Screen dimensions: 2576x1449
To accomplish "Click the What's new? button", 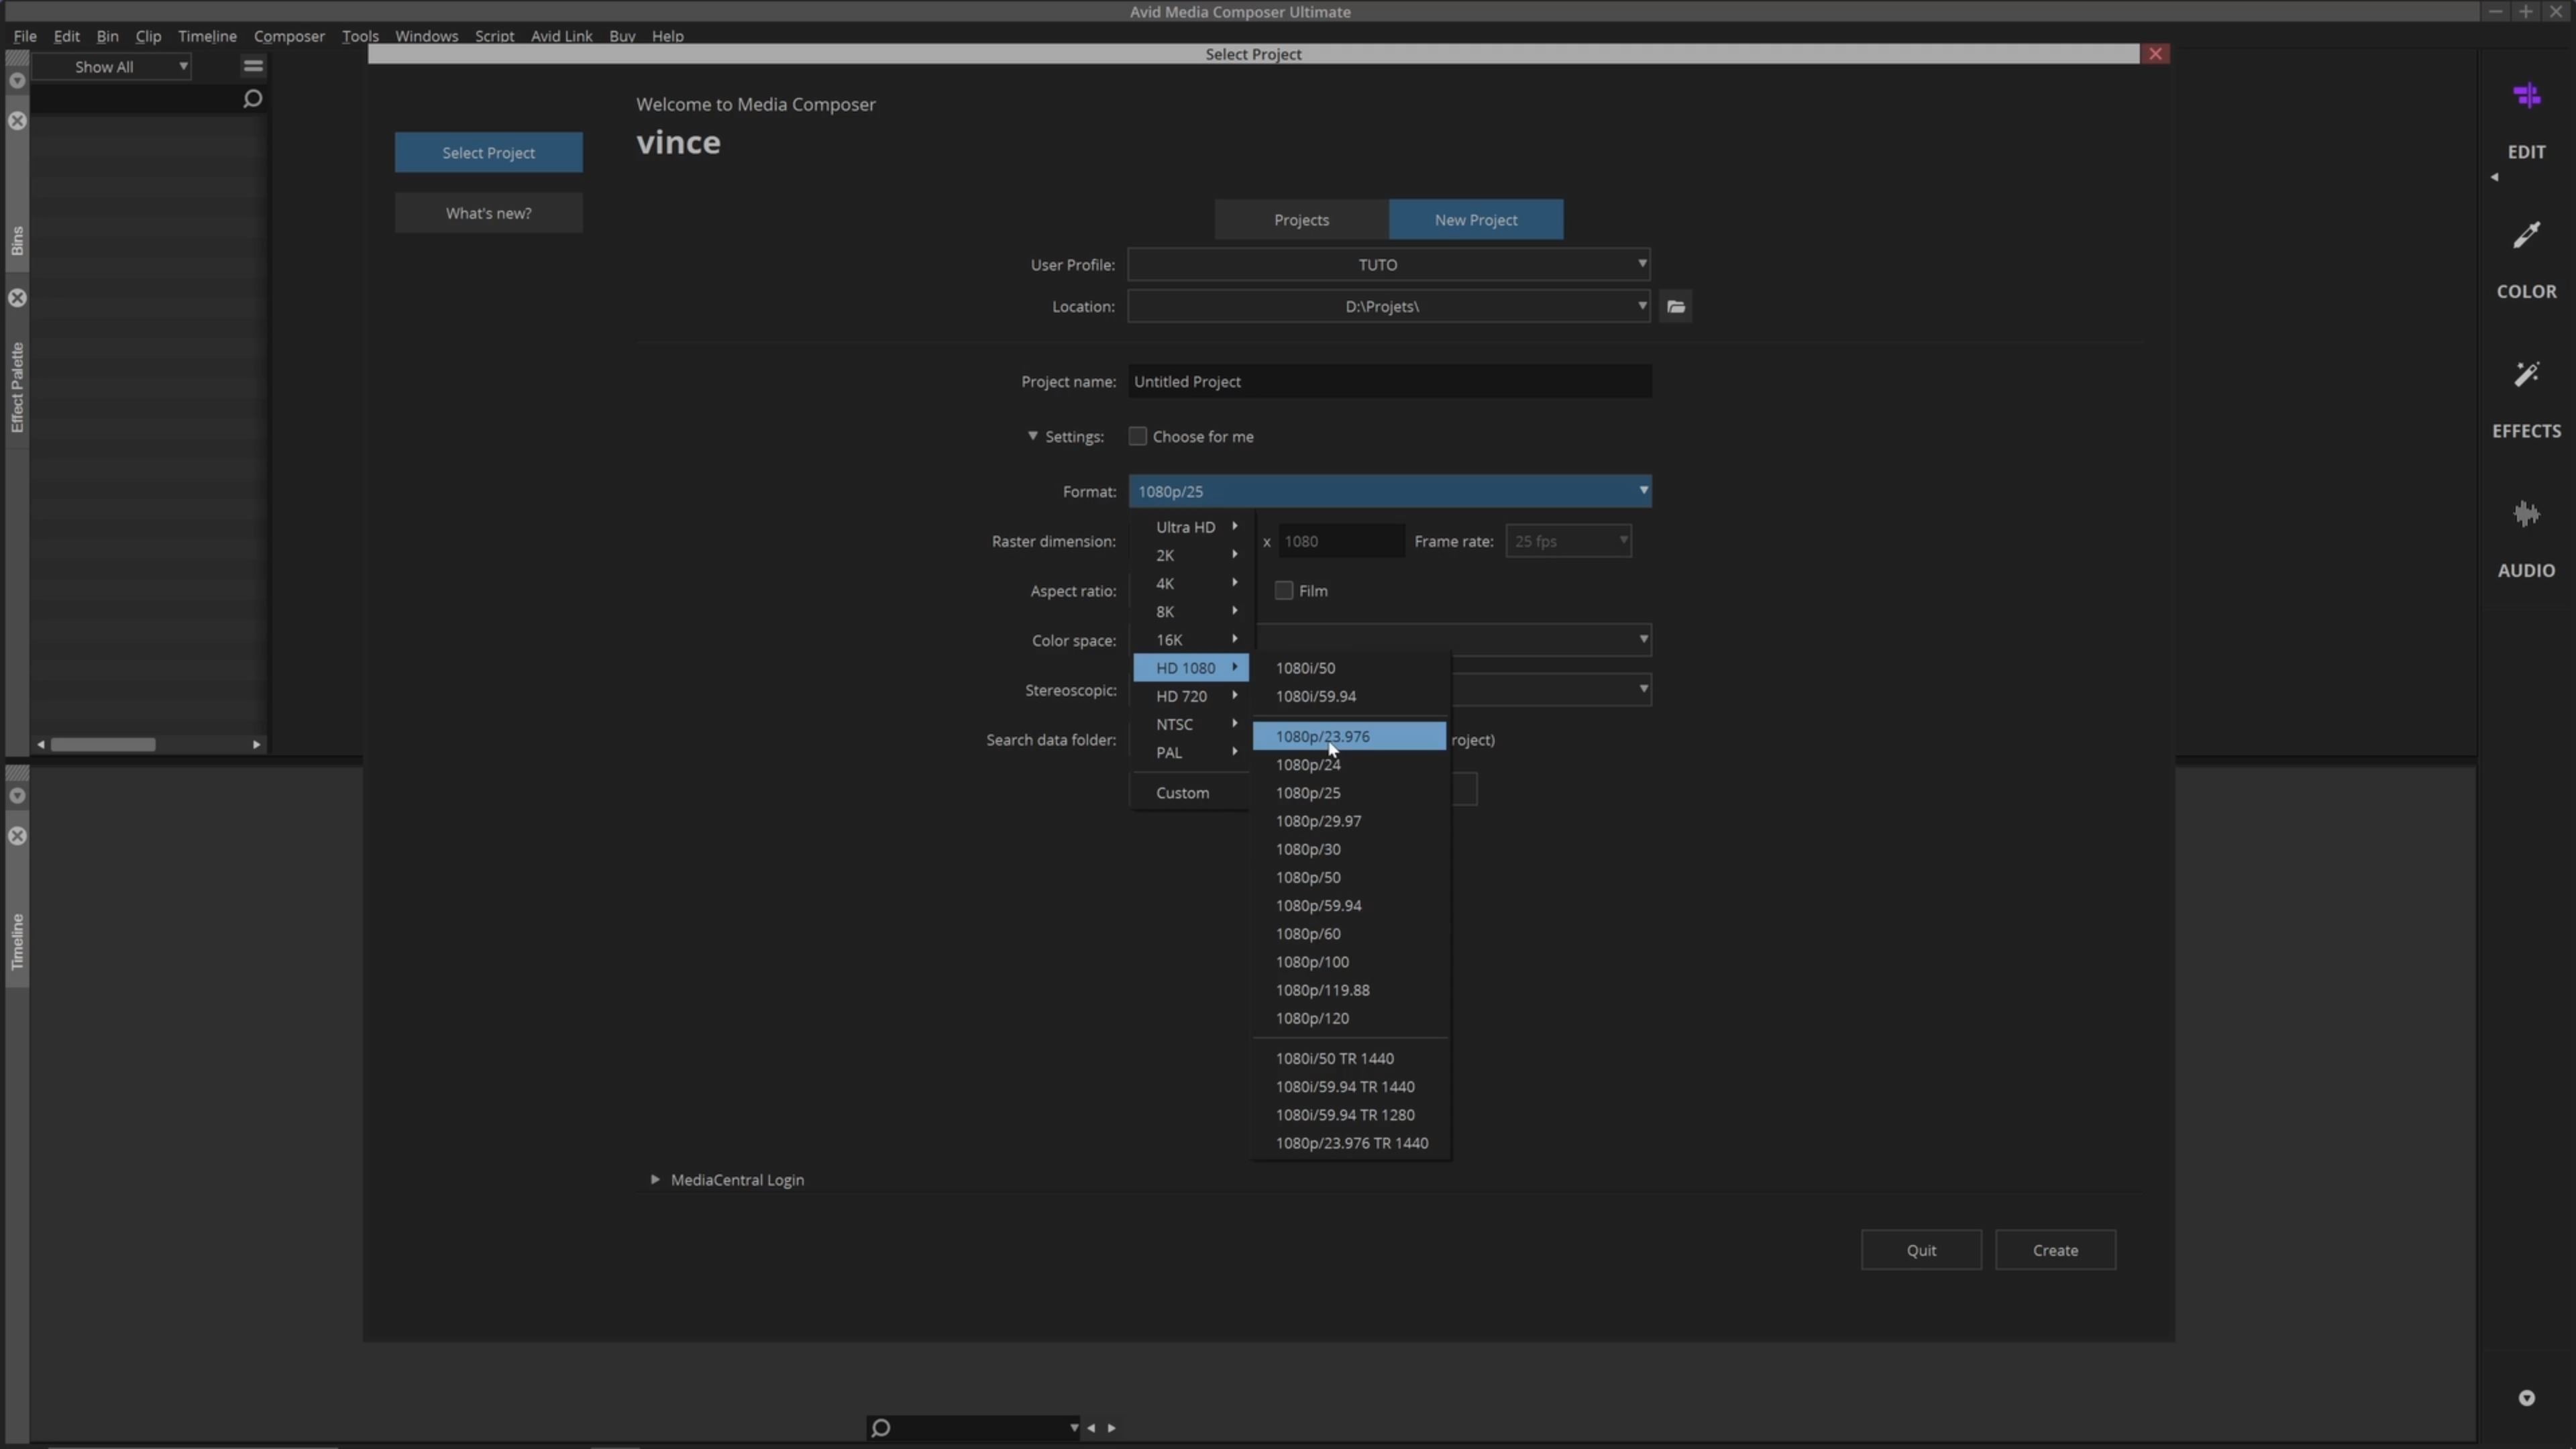I will (488, 213).
